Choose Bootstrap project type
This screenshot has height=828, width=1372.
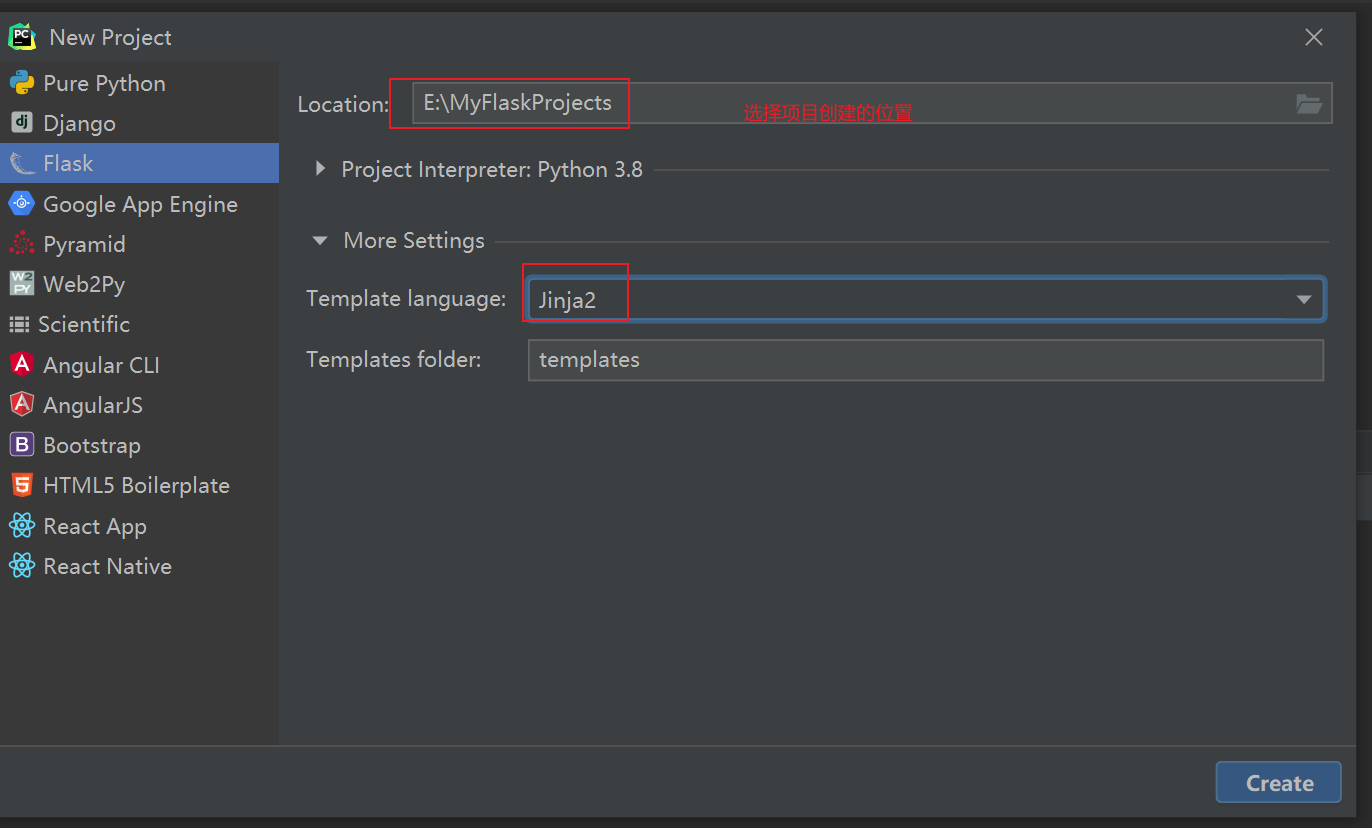coord(140,445)
